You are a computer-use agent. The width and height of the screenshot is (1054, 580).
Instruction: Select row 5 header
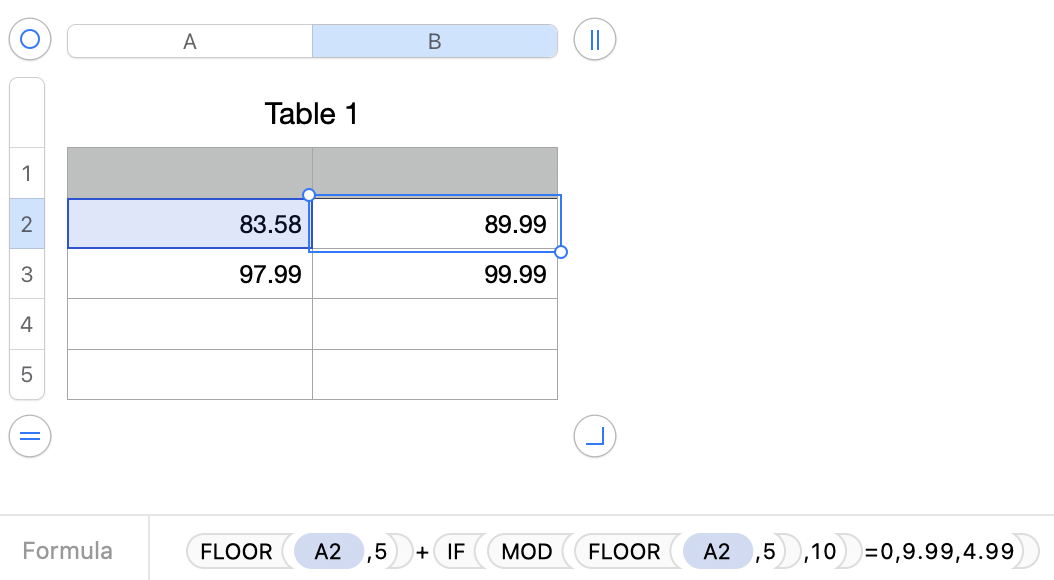pos(27,375)
